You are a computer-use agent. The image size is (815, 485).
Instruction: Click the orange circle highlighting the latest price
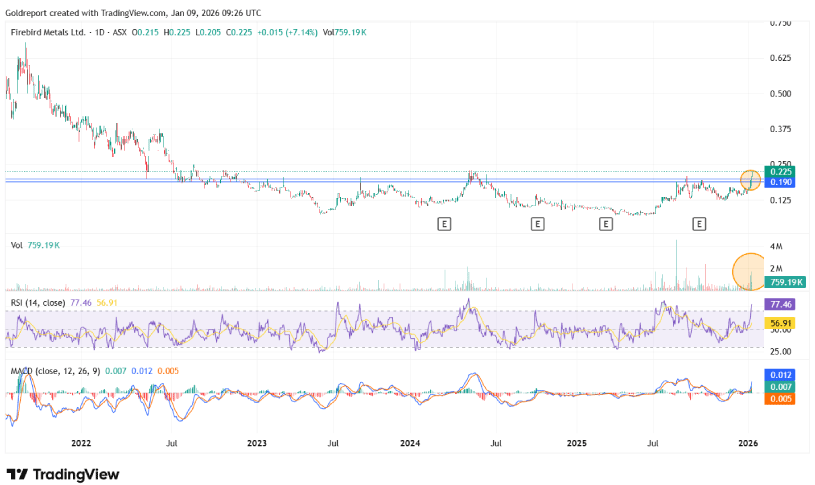pyautogui.click(x=751, y=180)
